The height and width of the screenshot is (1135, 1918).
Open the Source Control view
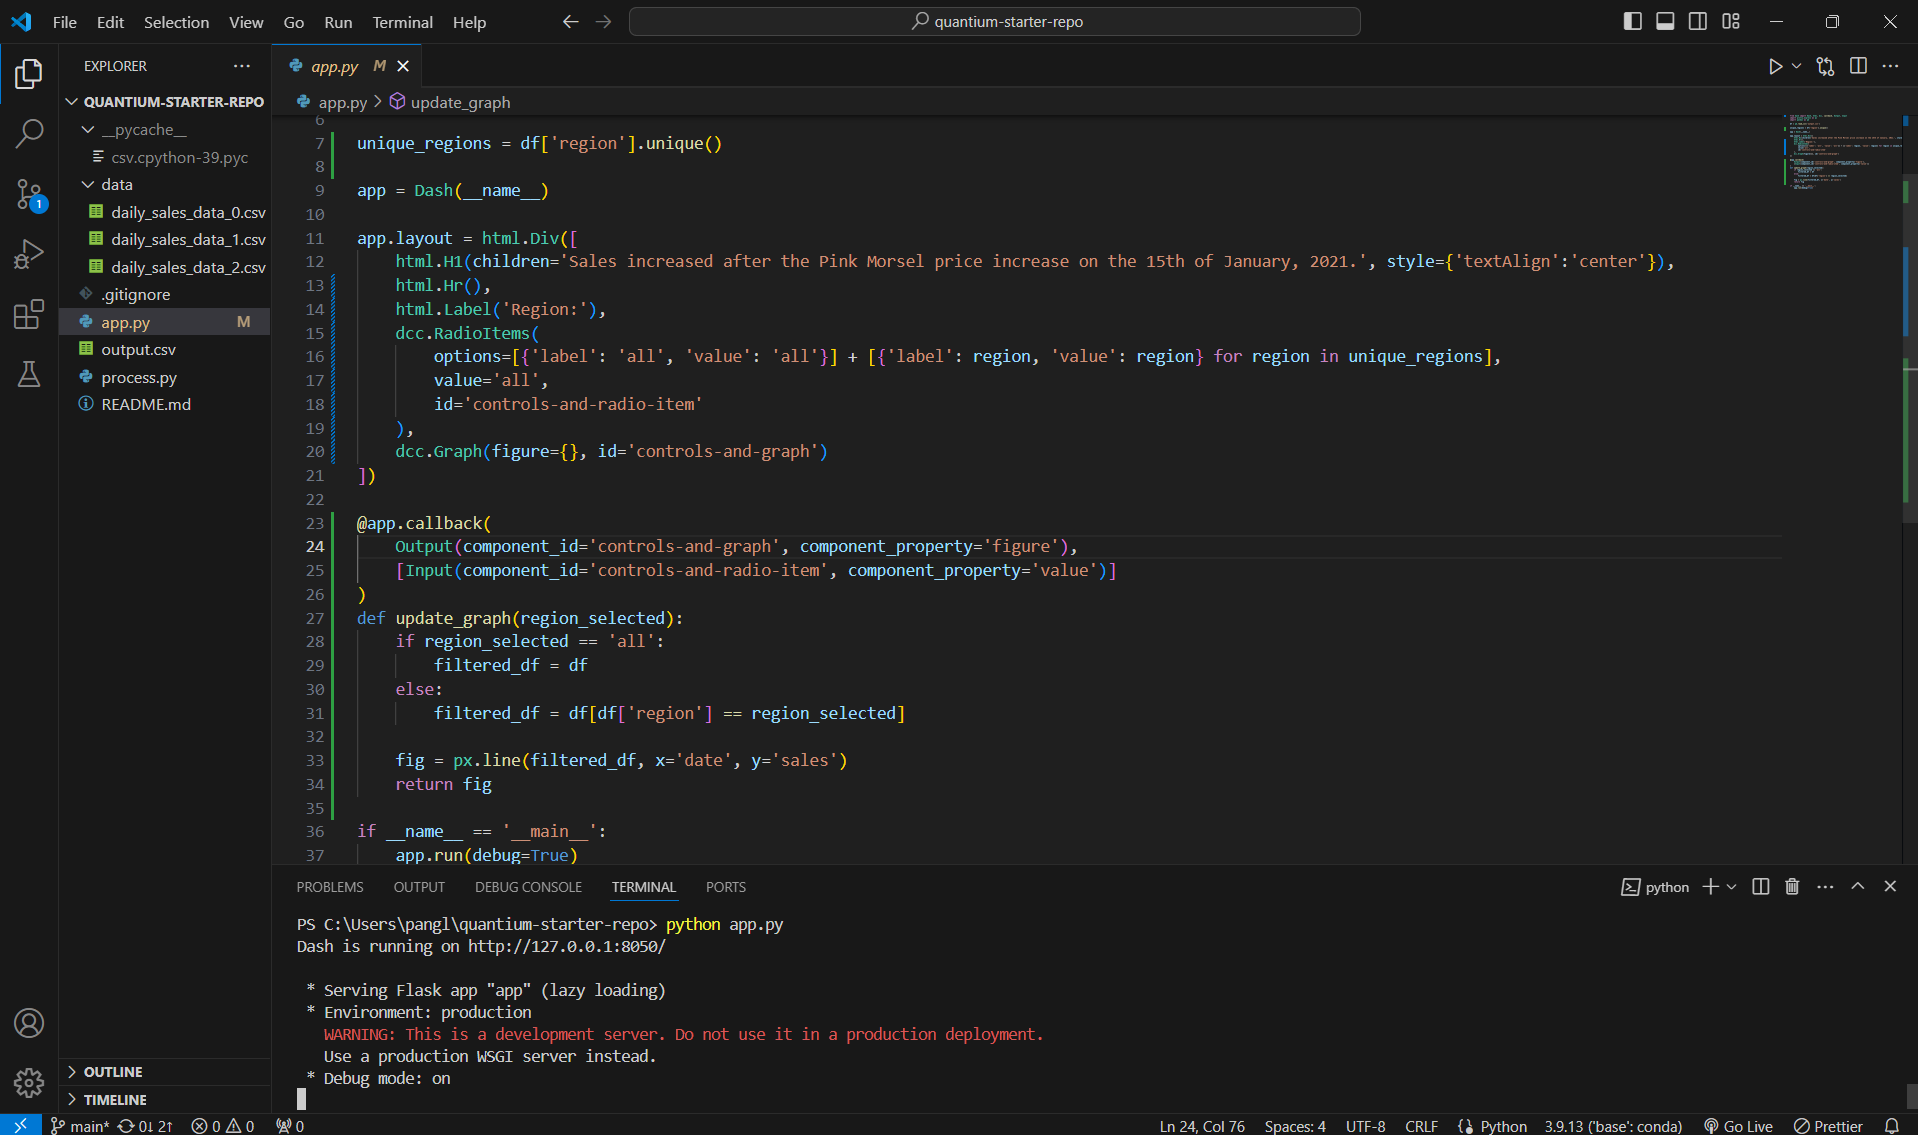pyautogui.click(x=29, y=193)
